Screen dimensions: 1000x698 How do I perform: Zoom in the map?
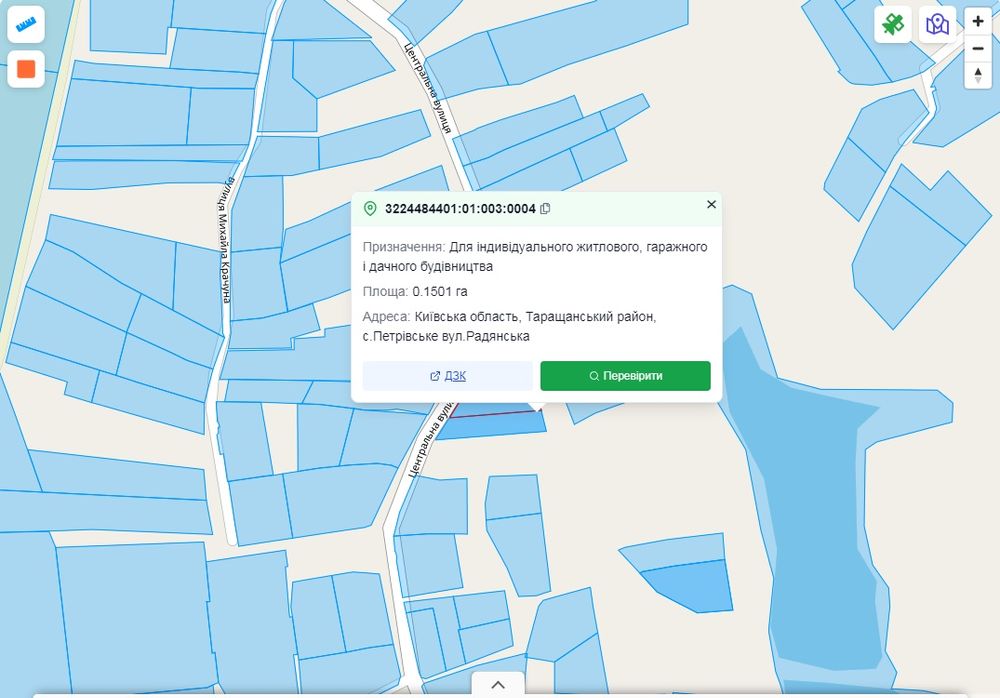(x=978, y=21)
